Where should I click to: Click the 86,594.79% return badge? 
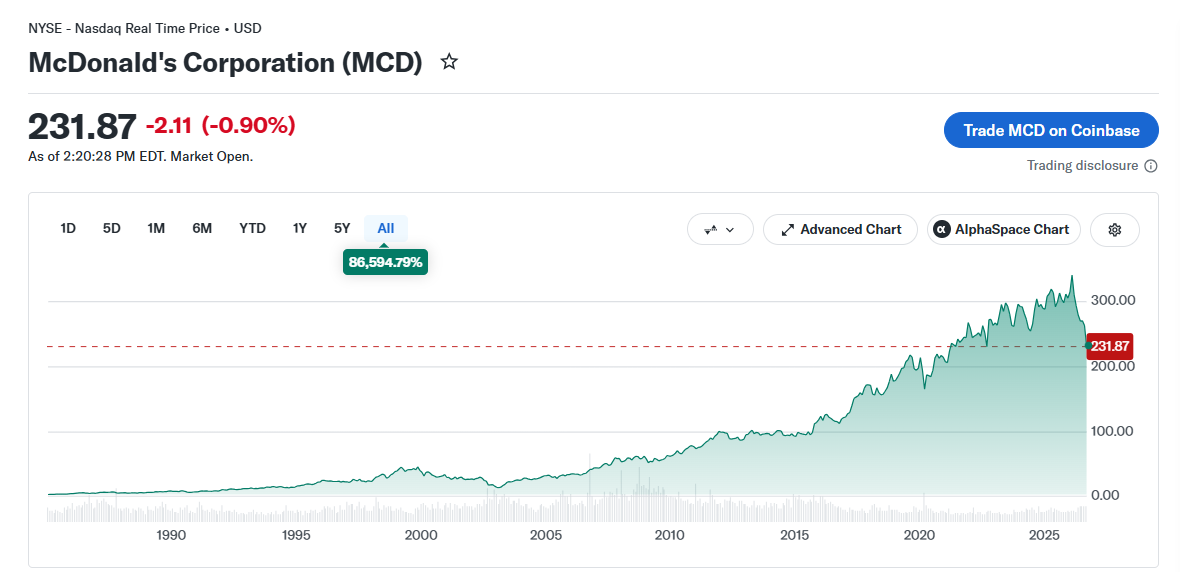385,262
